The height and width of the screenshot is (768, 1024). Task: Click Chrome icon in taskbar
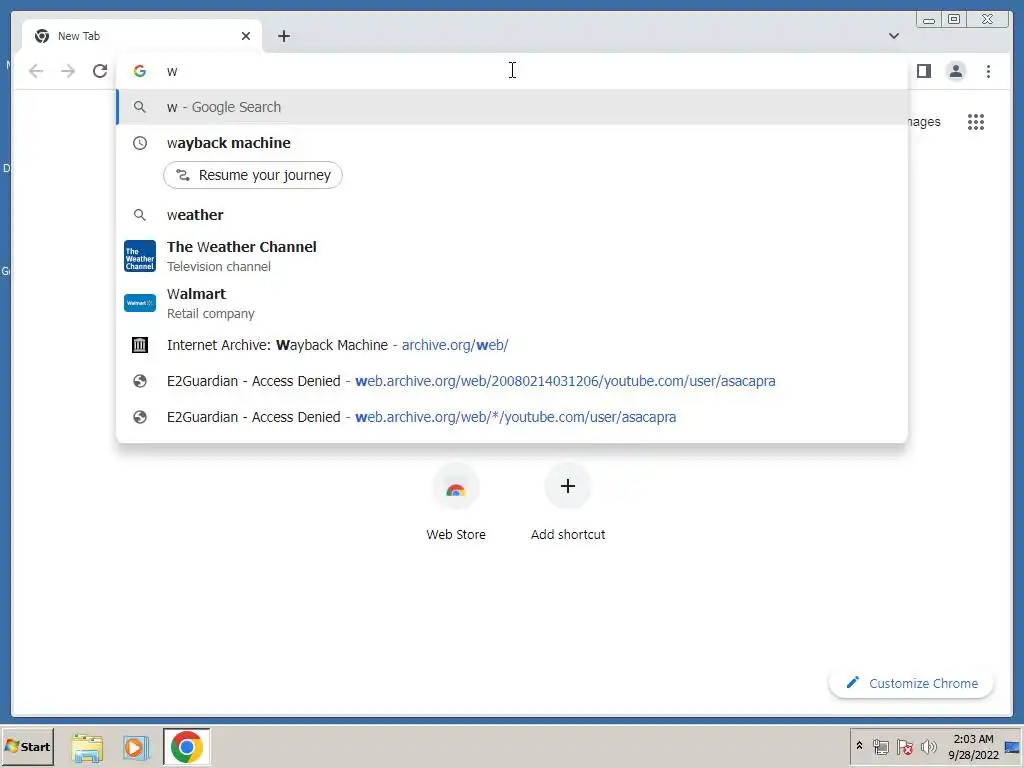click(x=187, y=746)
